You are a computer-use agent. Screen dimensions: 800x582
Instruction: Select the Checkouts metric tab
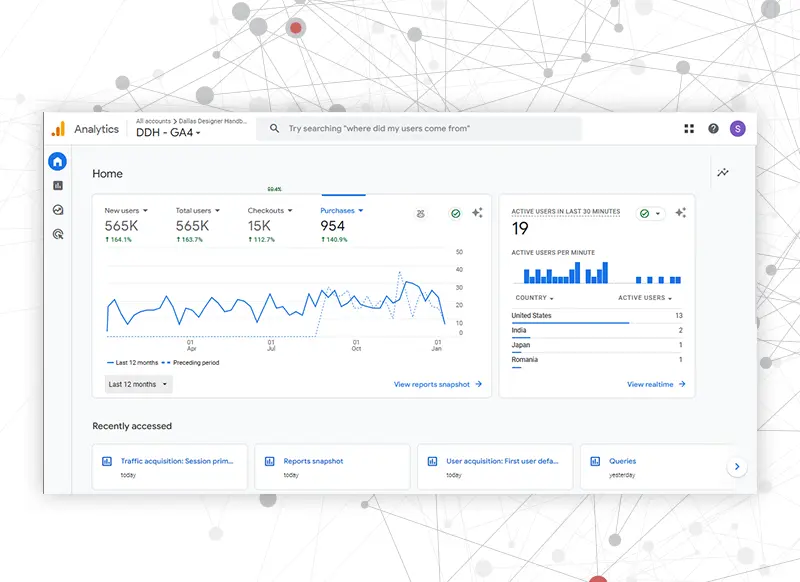270,211
